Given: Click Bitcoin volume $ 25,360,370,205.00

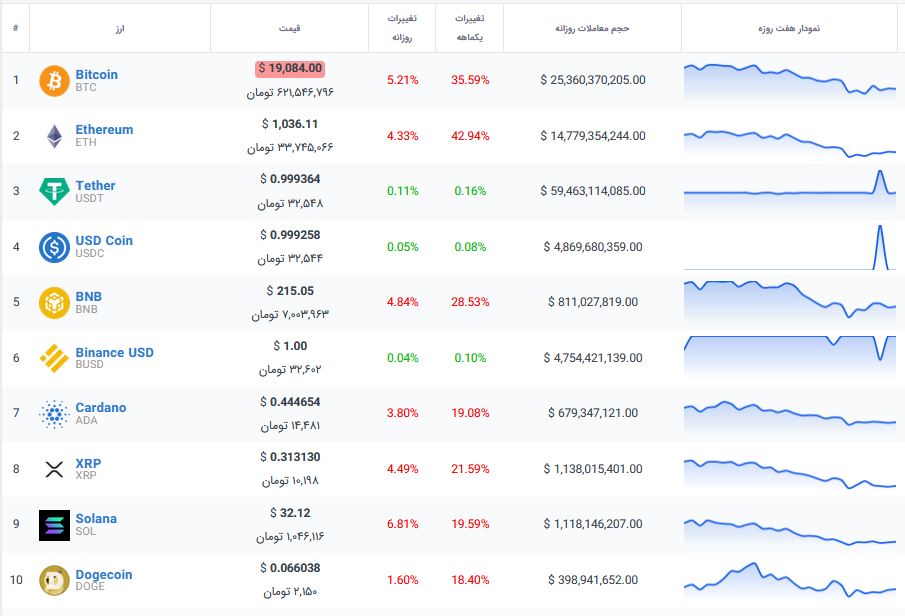Looking at the screenshot, I should [x=593, y=80].
